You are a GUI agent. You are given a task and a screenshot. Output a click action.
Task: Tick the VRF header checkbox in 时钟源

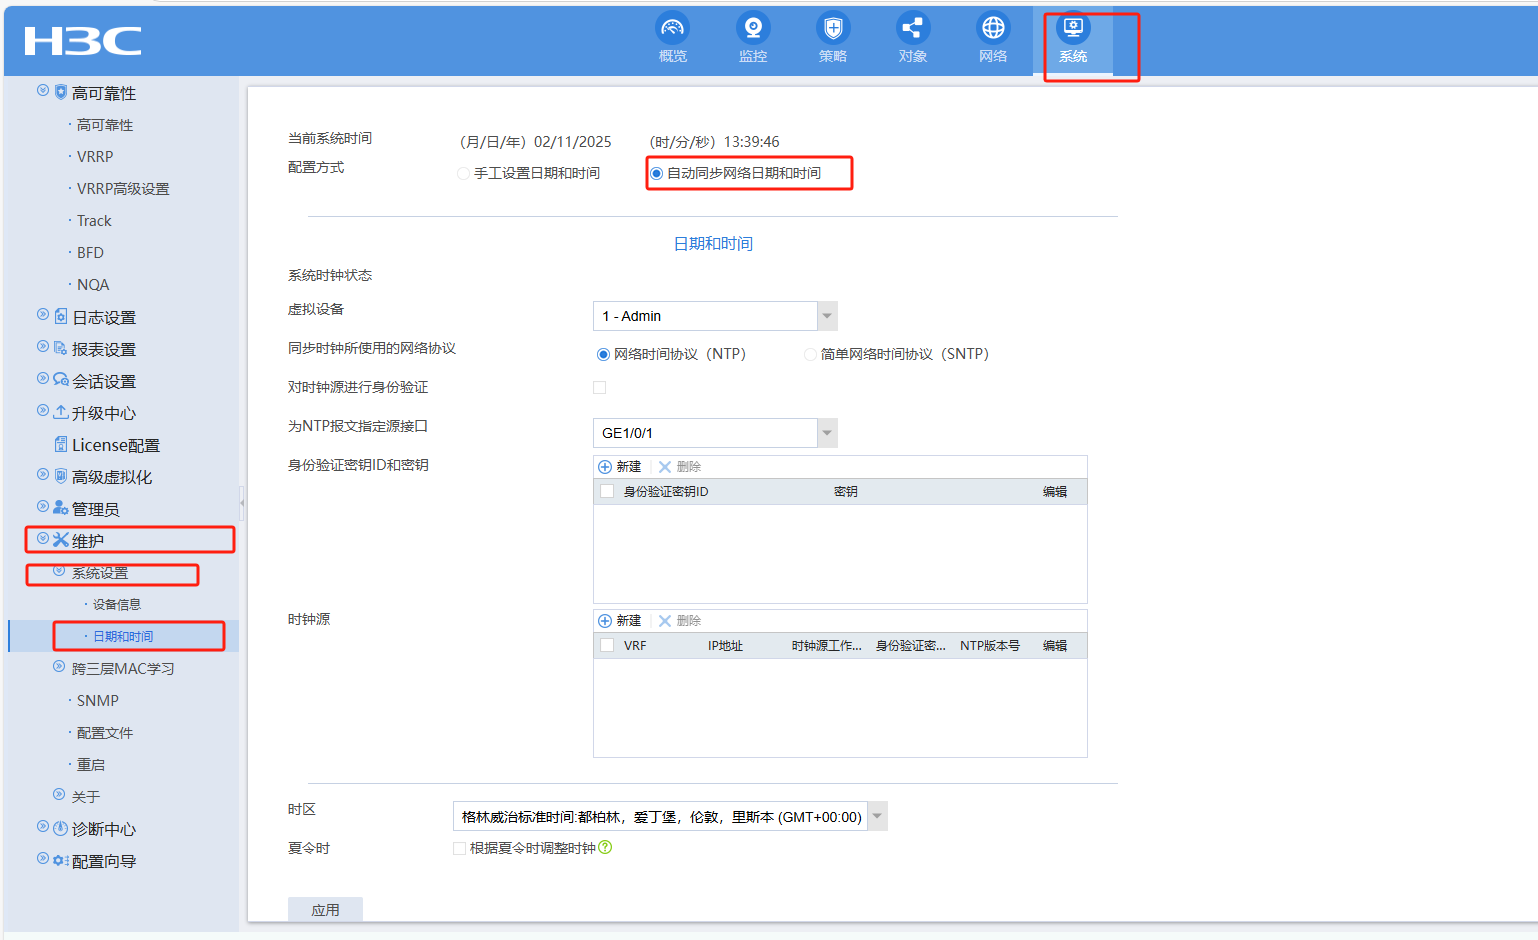coord(607,646)
